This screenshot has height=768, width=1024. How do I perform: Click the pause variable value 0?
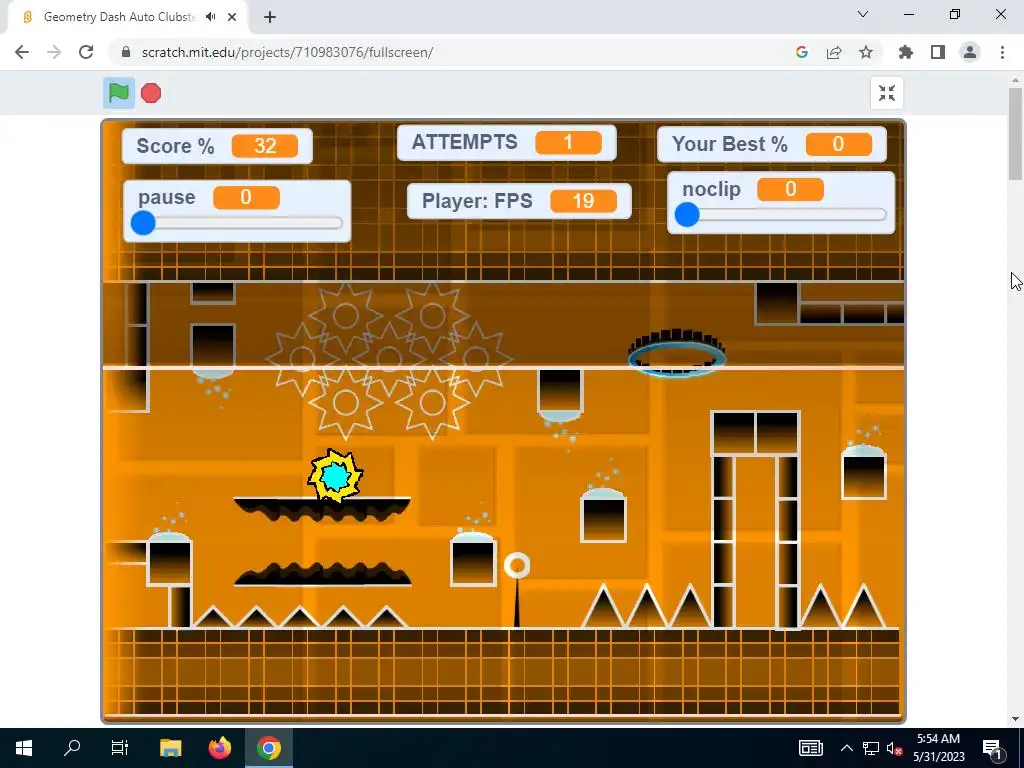point(246,197)
